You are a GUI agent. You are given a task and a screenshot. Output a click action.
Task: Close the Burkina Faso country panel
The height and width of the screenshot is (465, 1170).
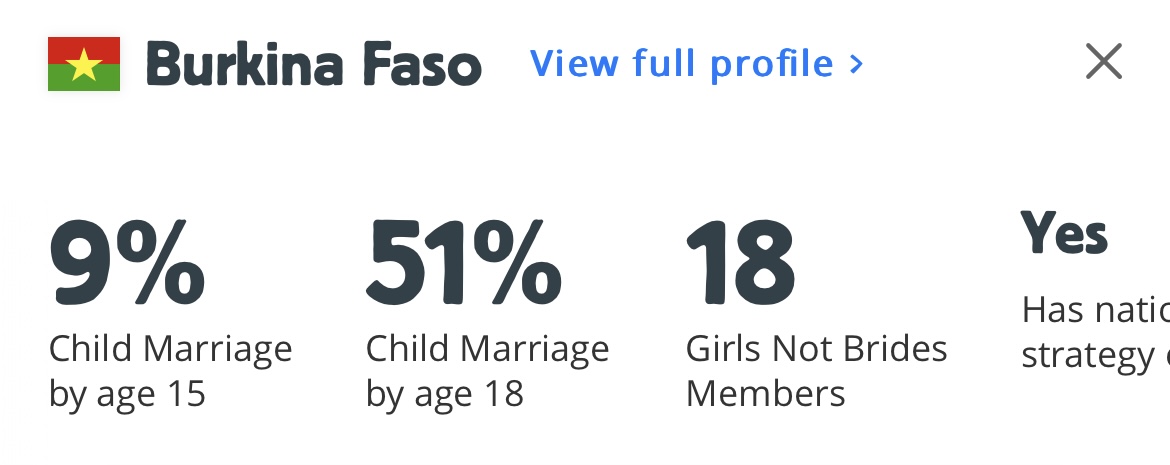(1104, 63)
